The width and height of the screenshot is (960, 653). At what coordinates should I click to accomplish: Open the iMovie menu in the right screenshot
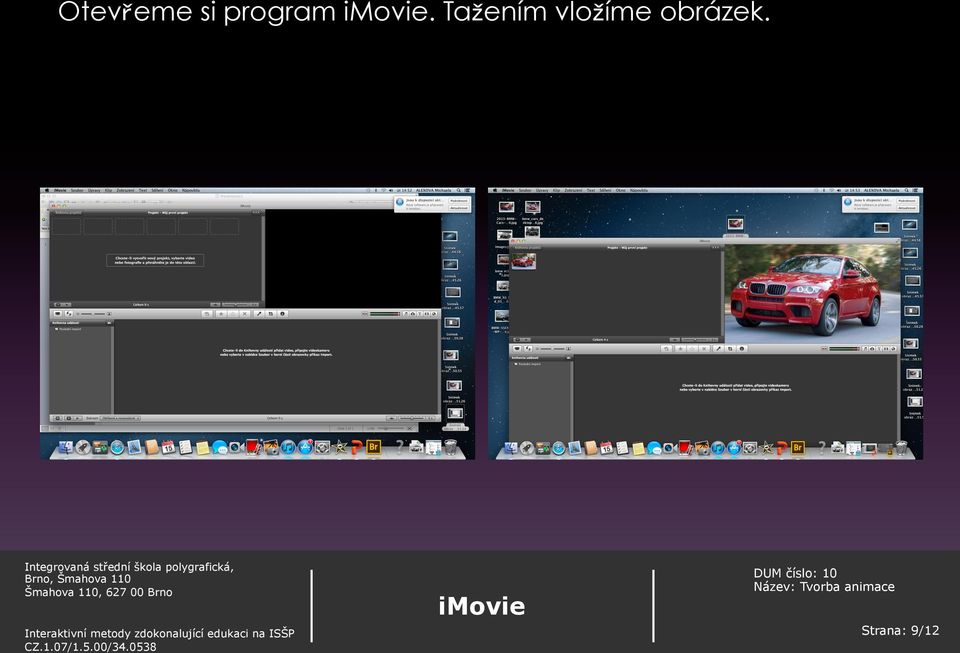[x=508, y=190]
